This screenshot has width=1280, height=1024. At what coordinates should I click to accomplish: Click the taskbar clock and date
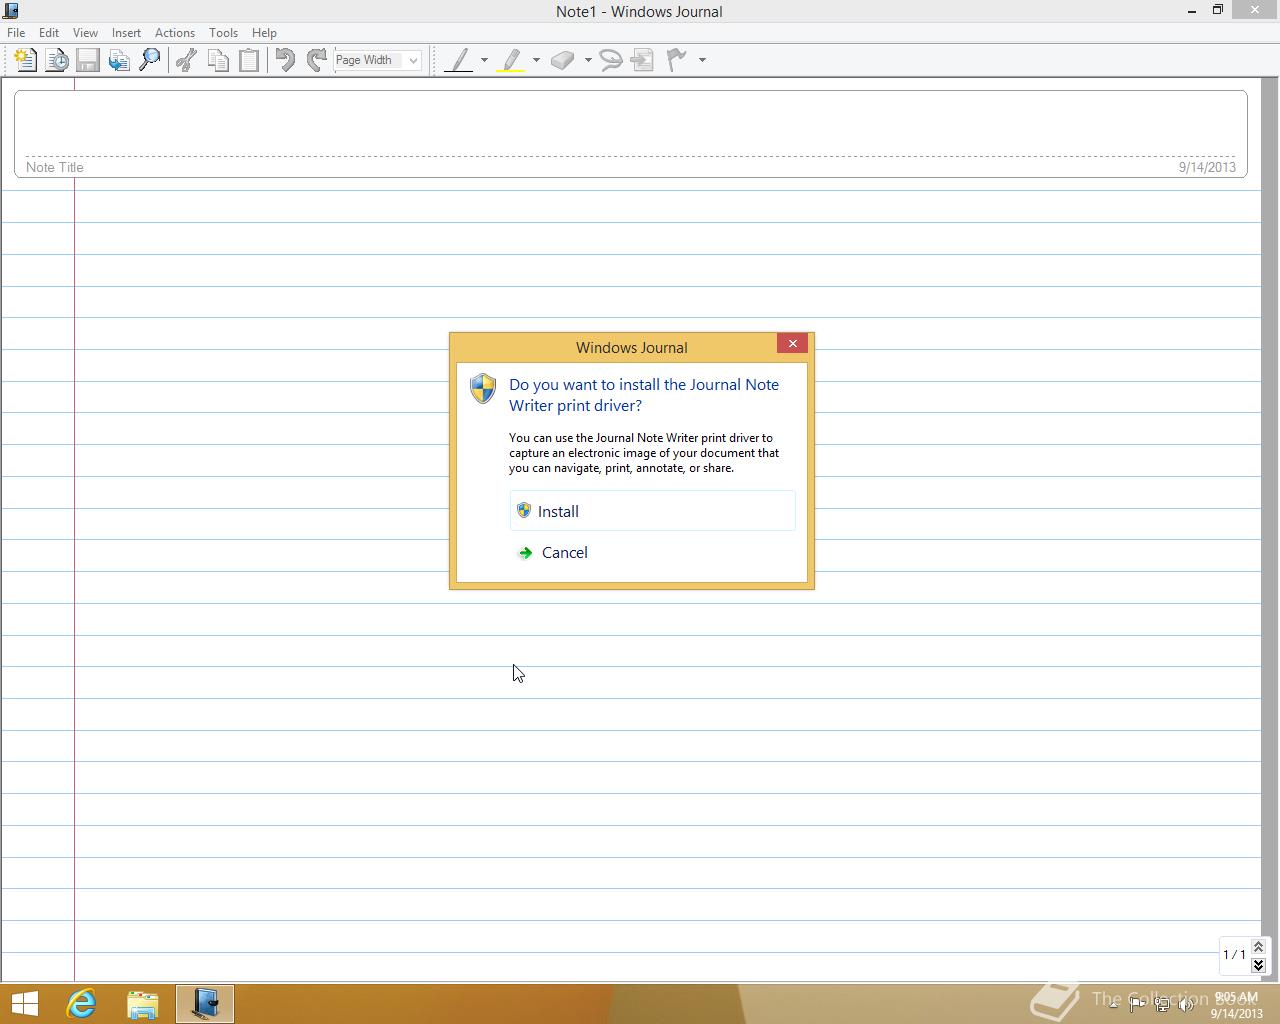1237,1005
